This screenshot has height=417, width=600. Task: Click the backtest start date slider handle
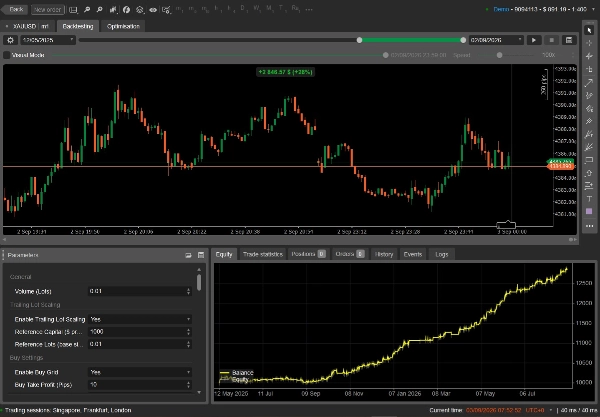tap(359, 40)
